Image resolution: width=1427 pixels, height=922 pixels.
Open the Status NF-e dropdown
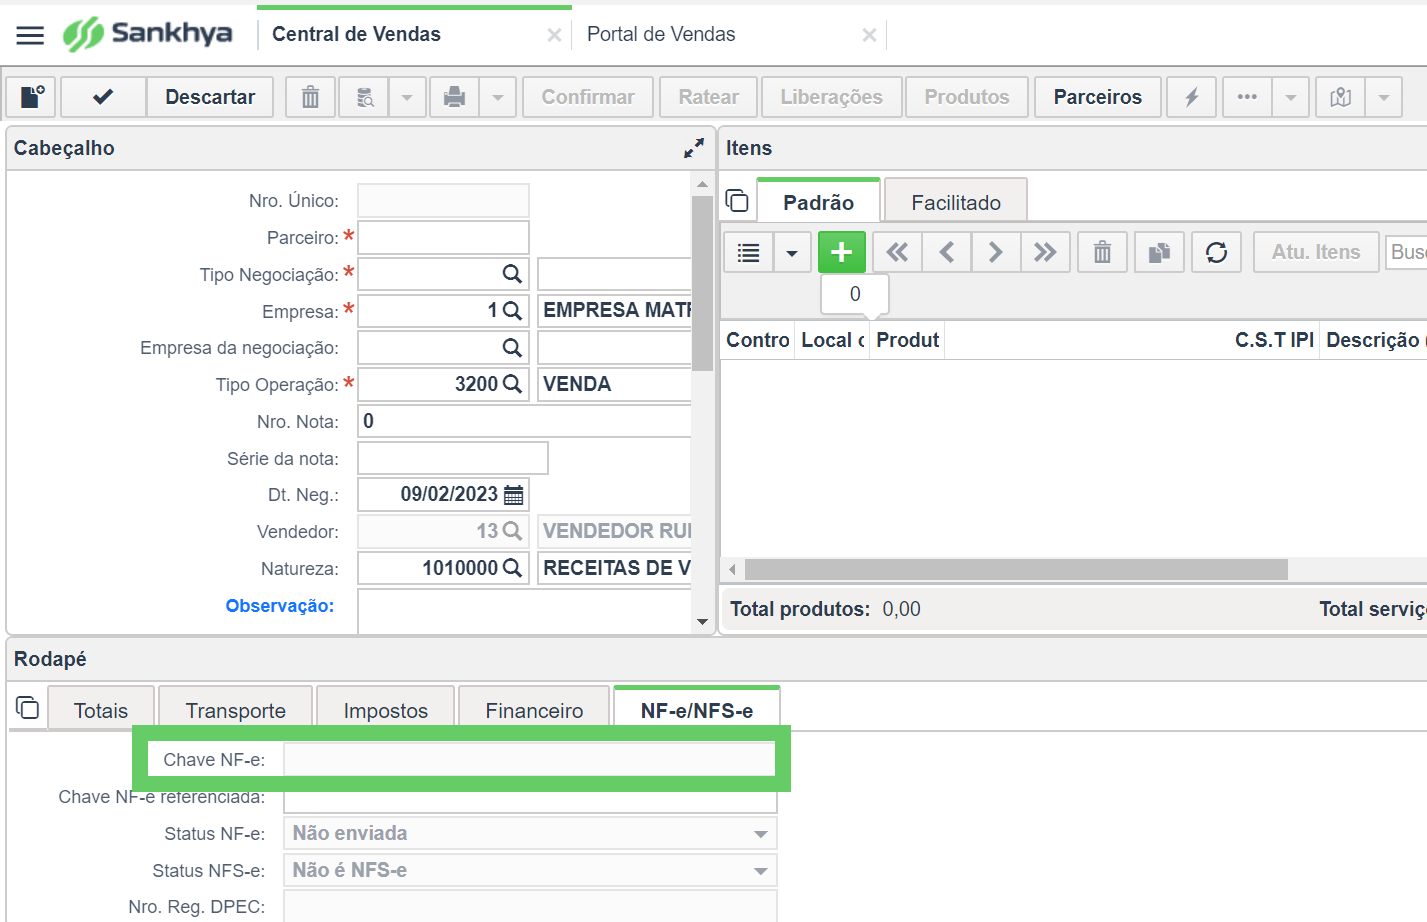pos(761,834)
